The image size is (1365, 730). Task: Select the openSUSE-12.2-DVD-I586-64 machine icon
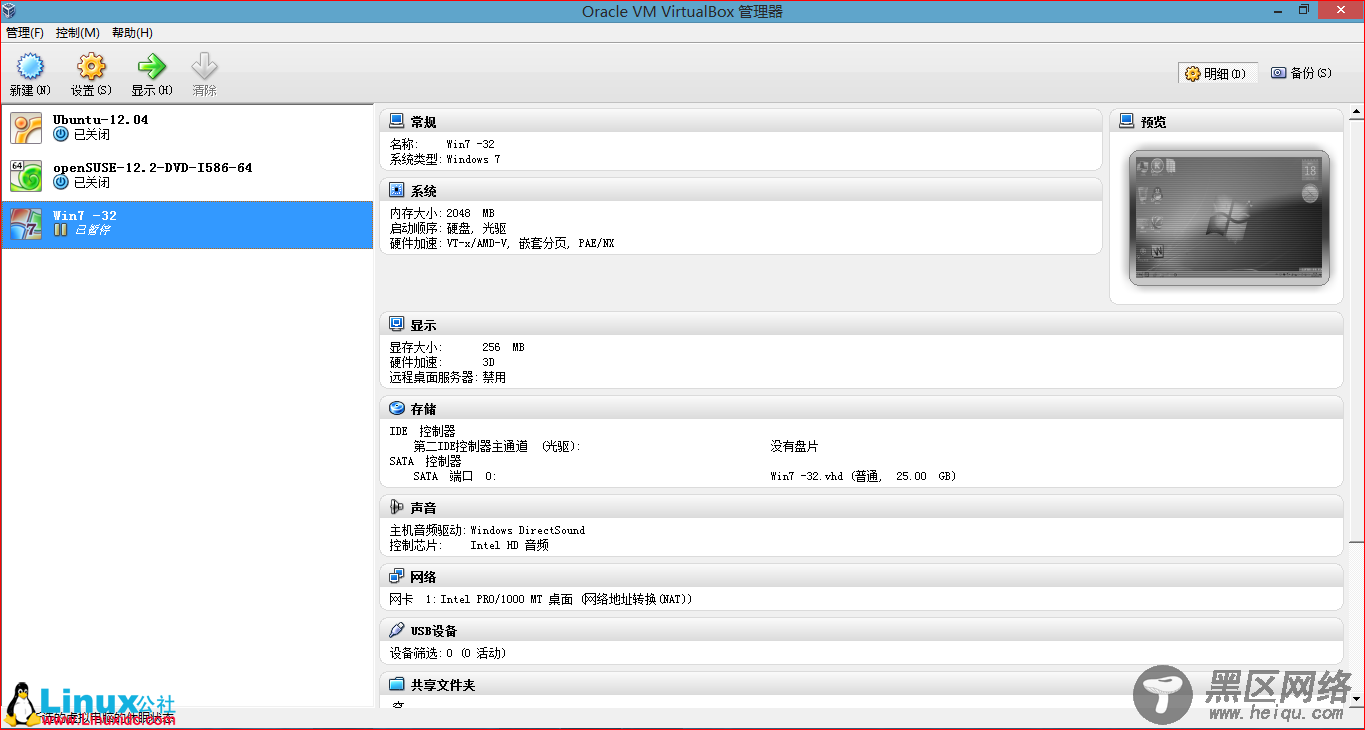(26, 176)
